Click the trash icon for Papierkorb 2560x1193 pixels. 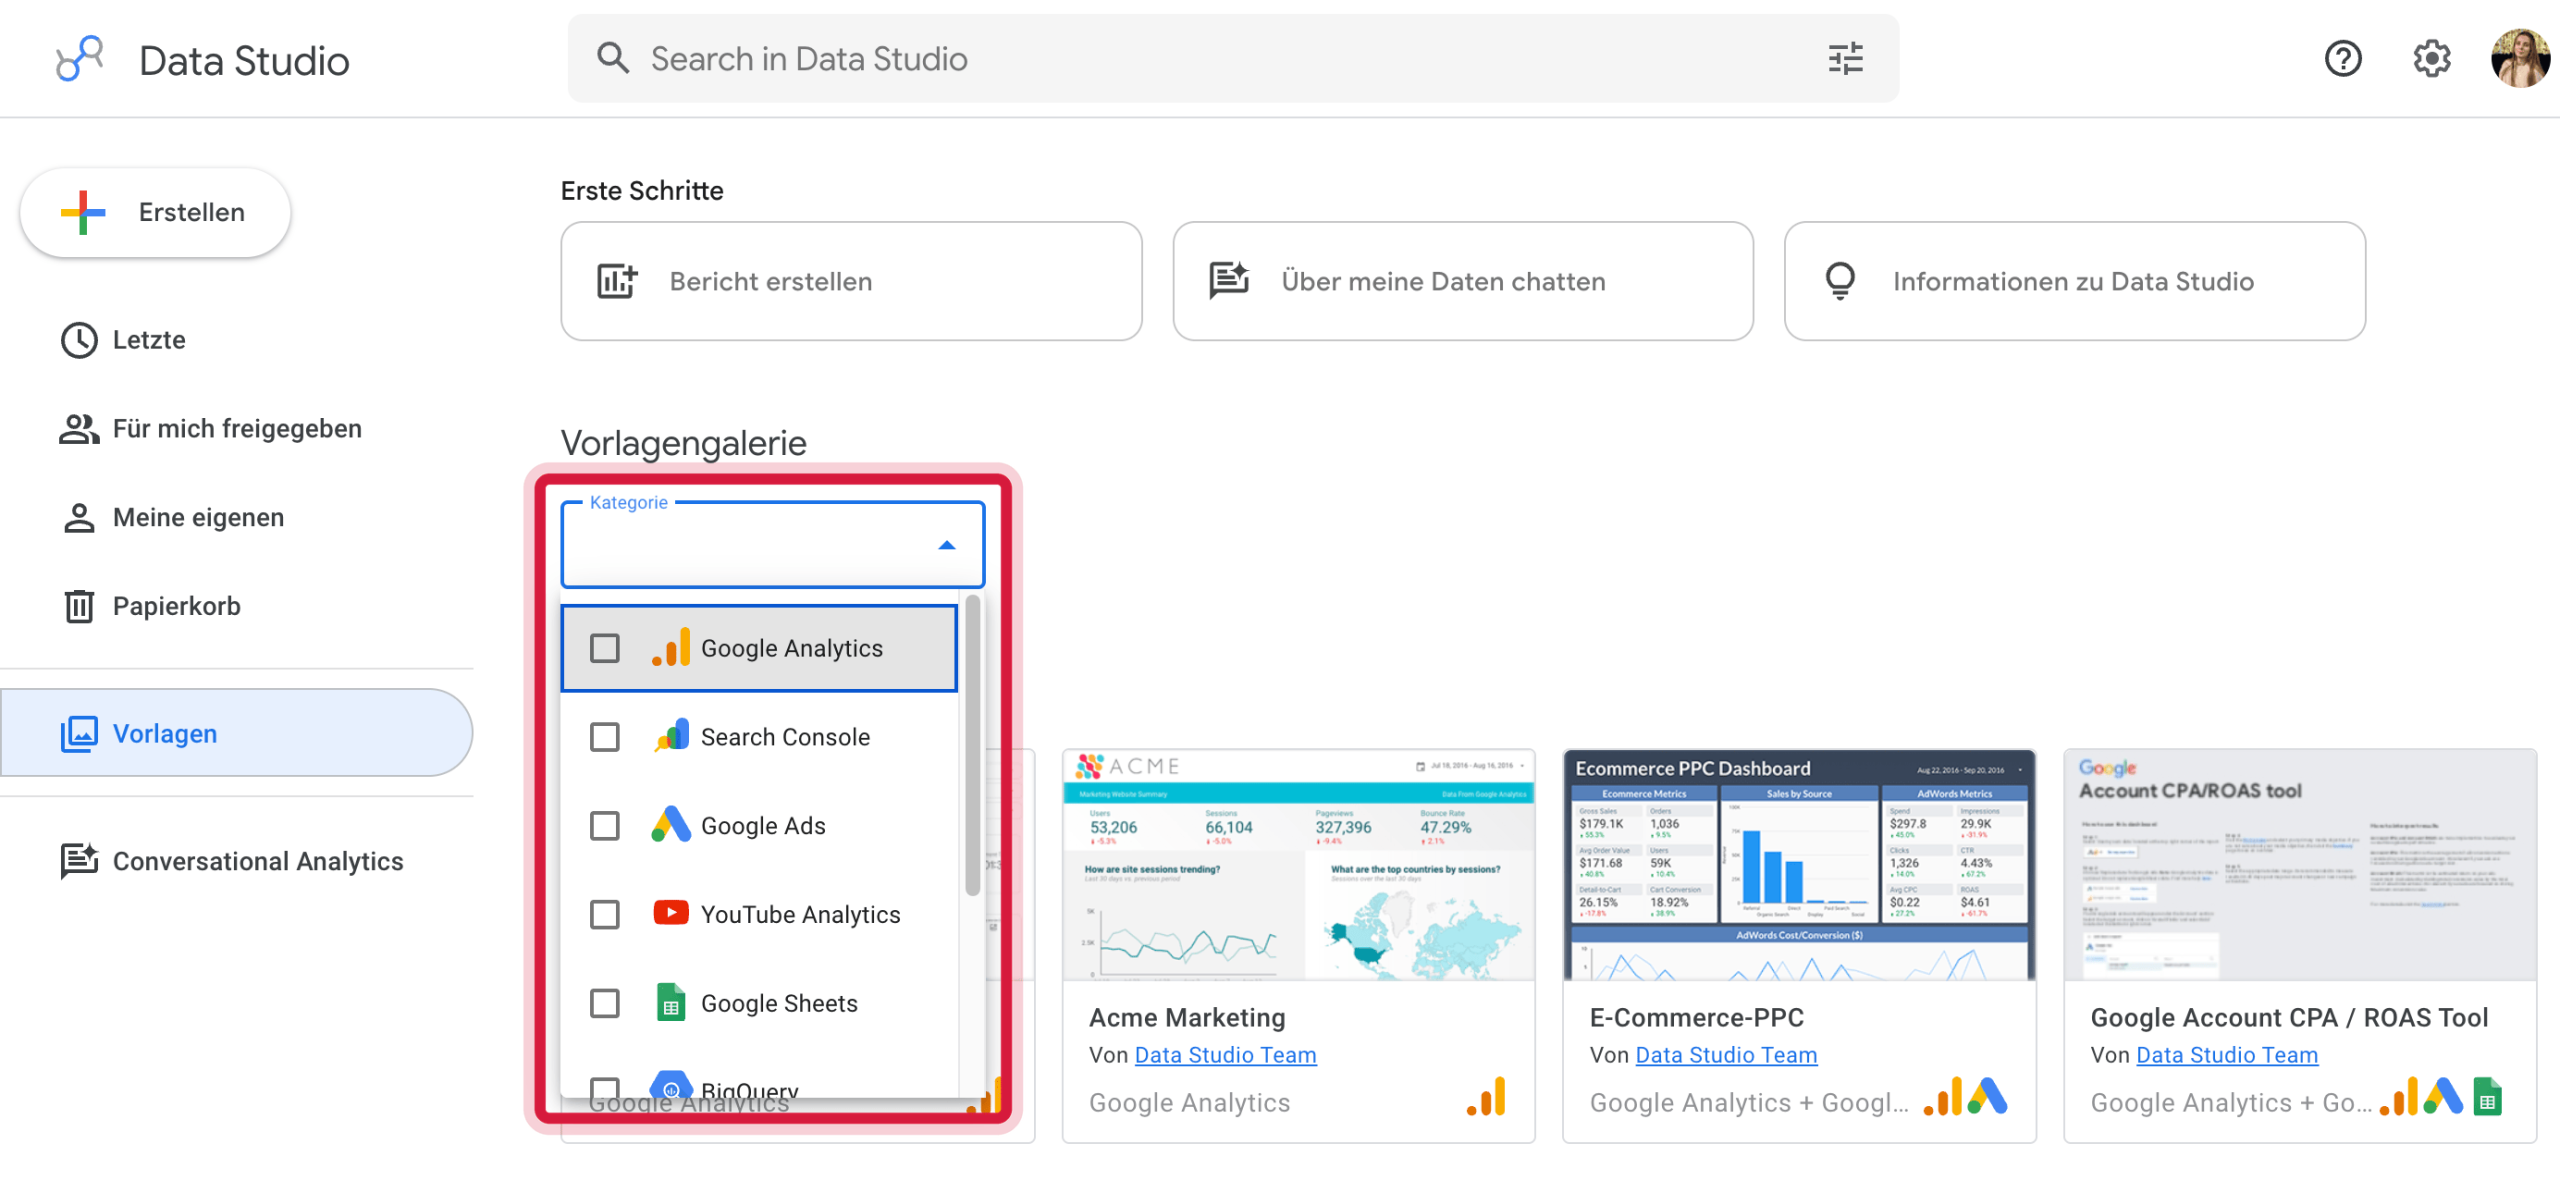(x=79, y=606)
